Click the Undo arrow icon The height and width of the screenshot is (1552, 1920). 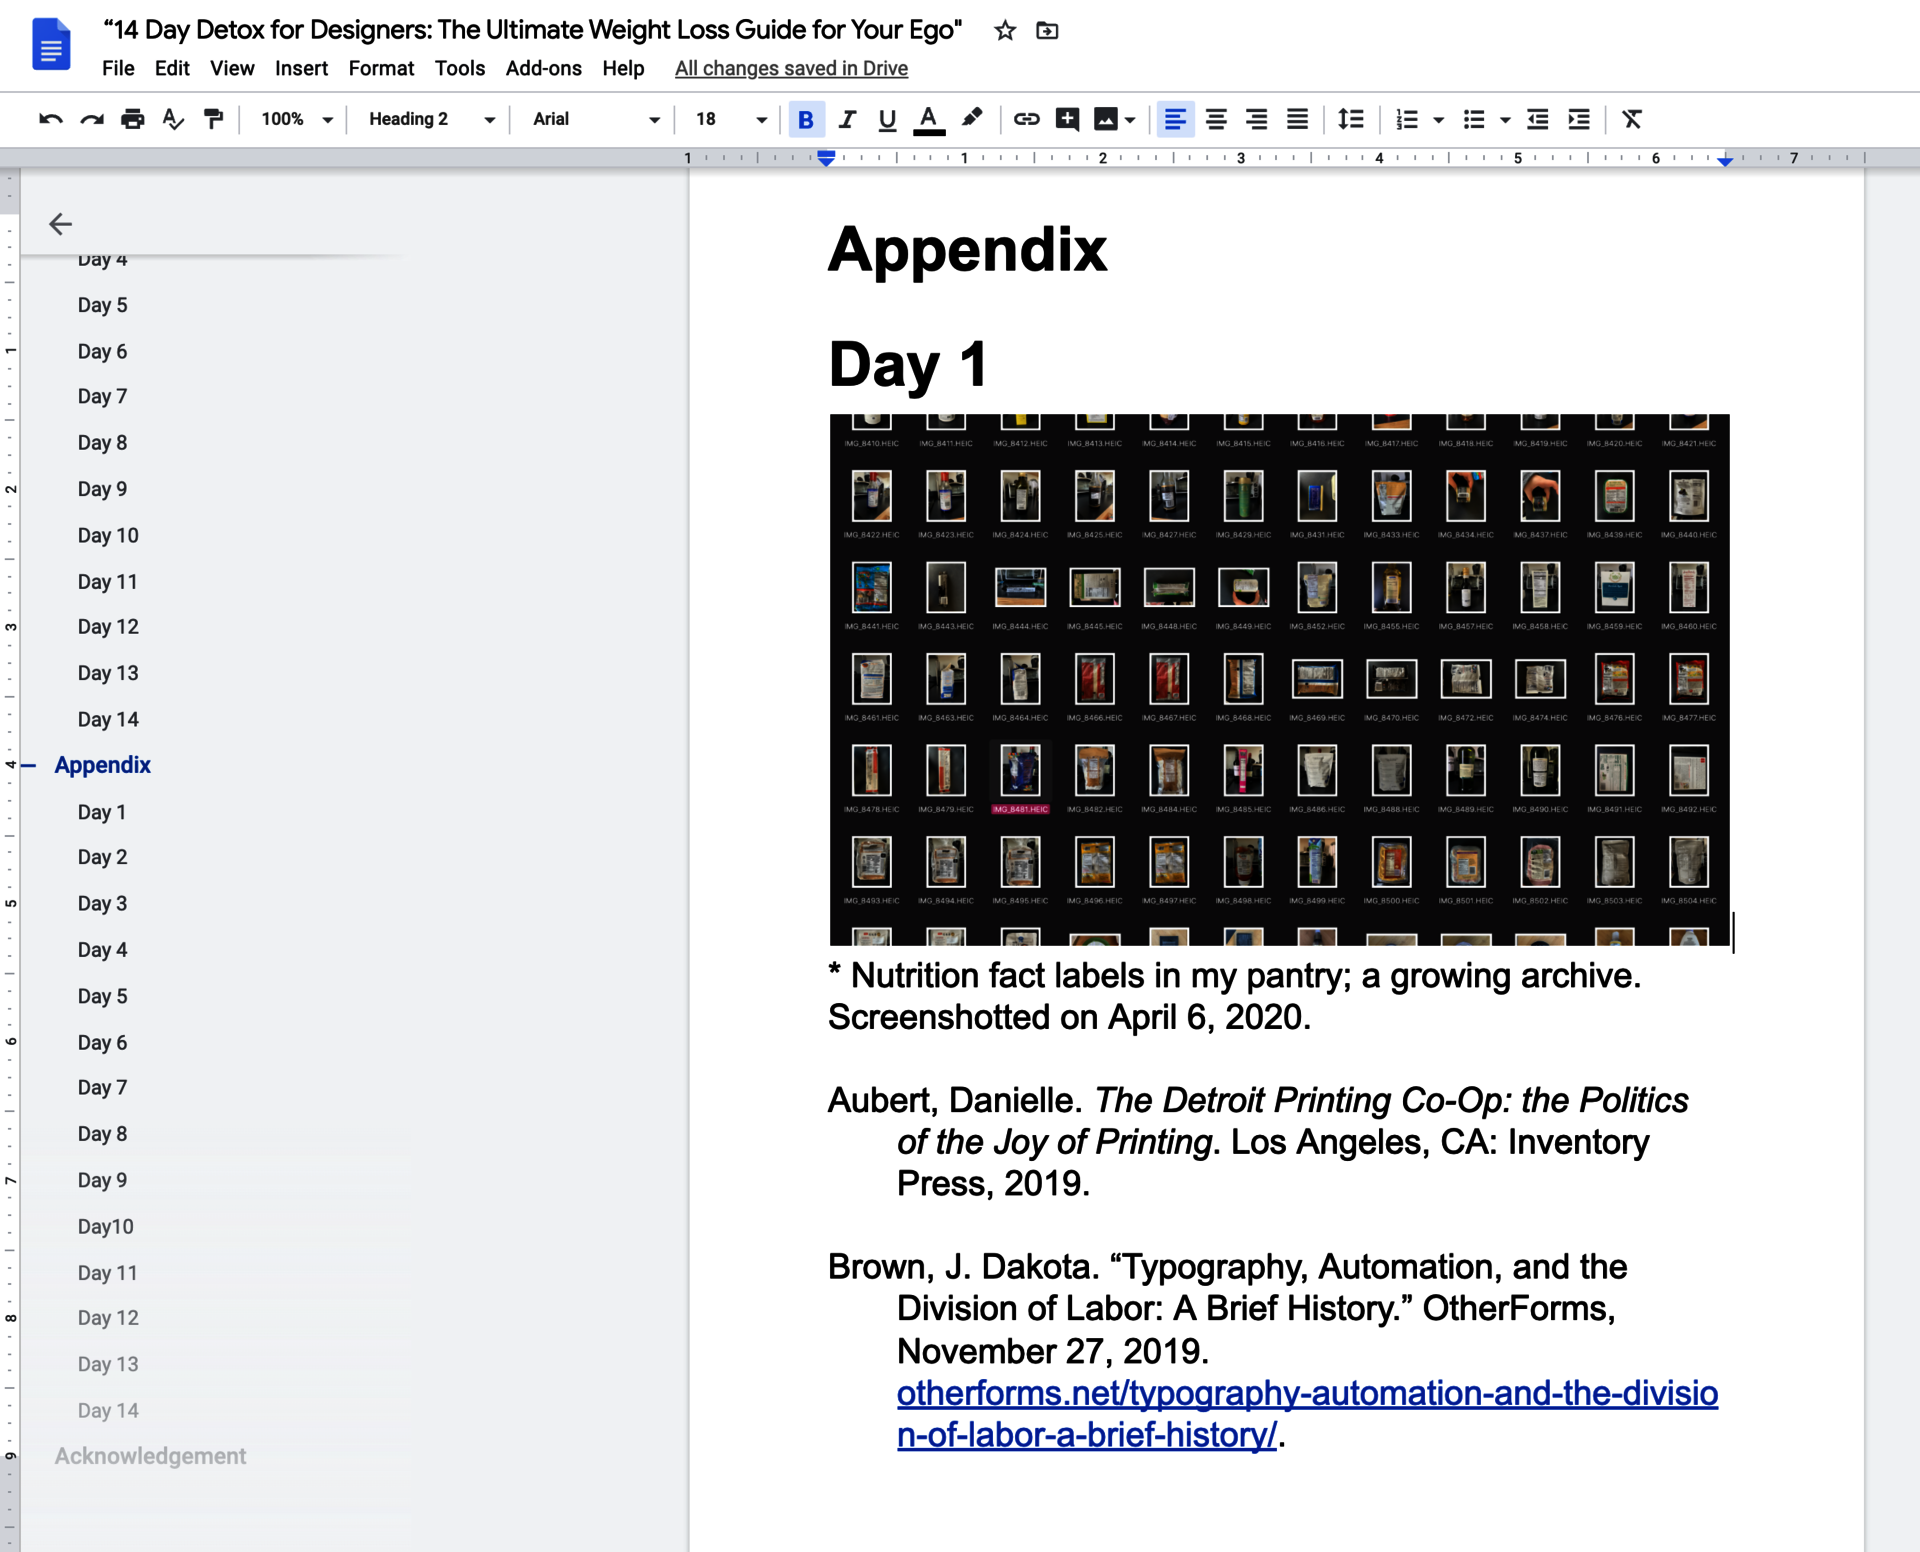(x=51, y=120)
